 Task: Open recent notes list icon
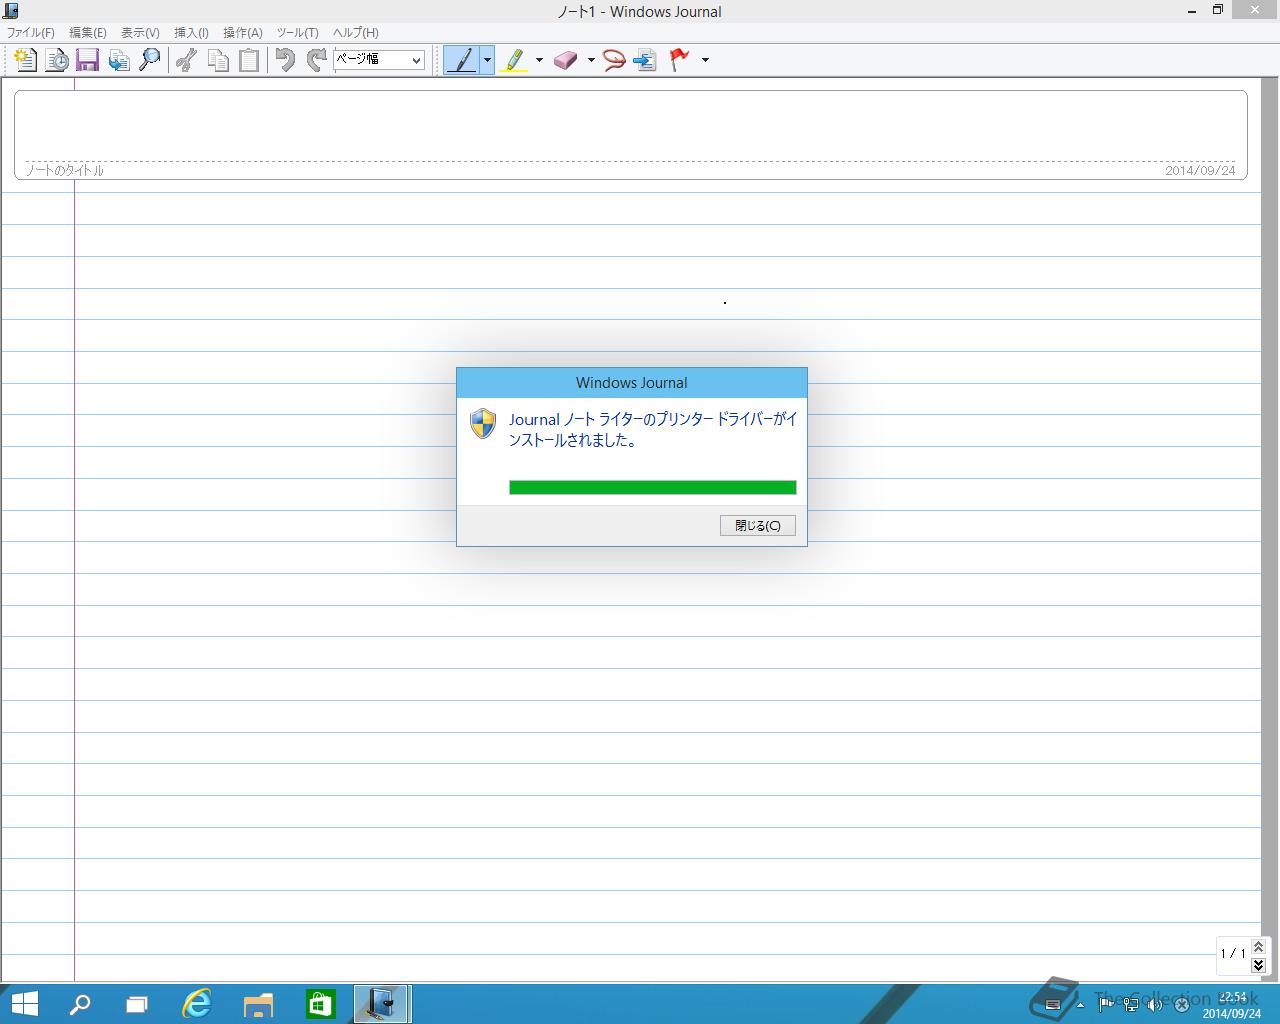point(57,60)
